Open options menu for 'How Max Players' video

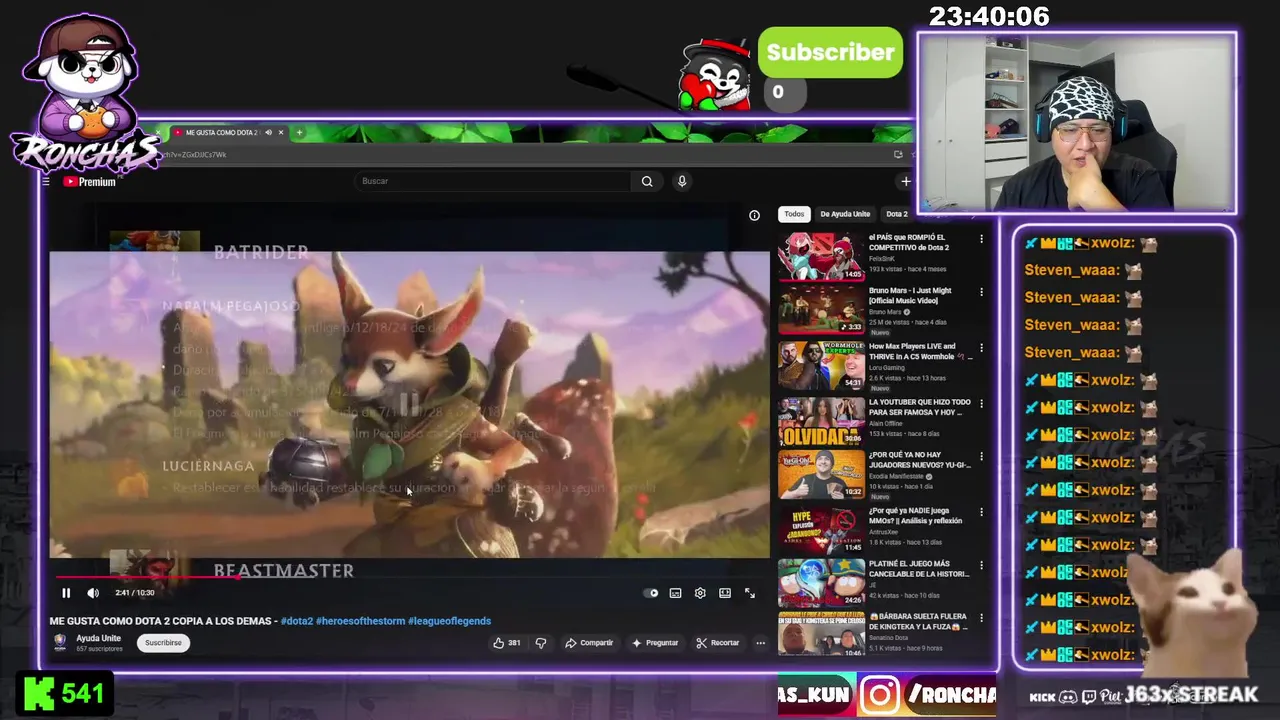pos(981,348)
